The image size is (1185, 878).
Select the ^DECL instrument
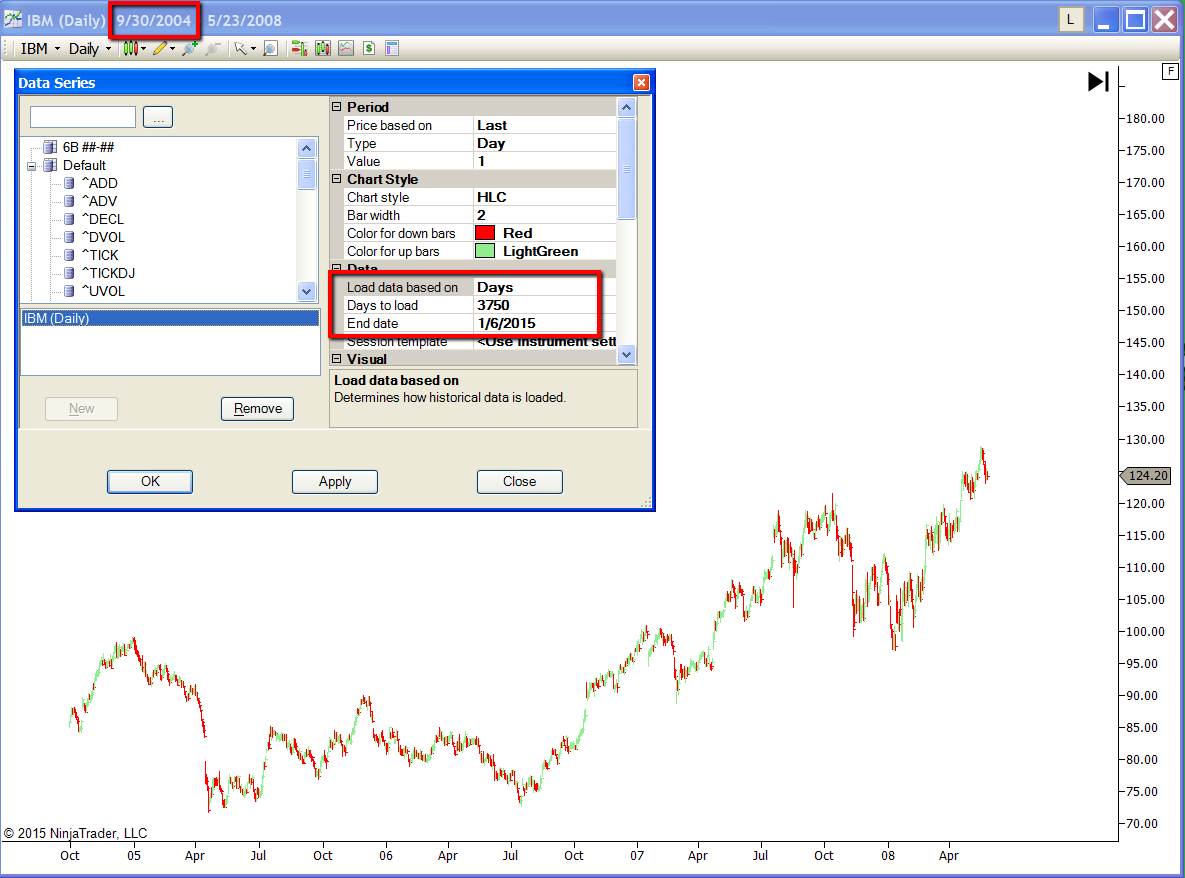103,220
